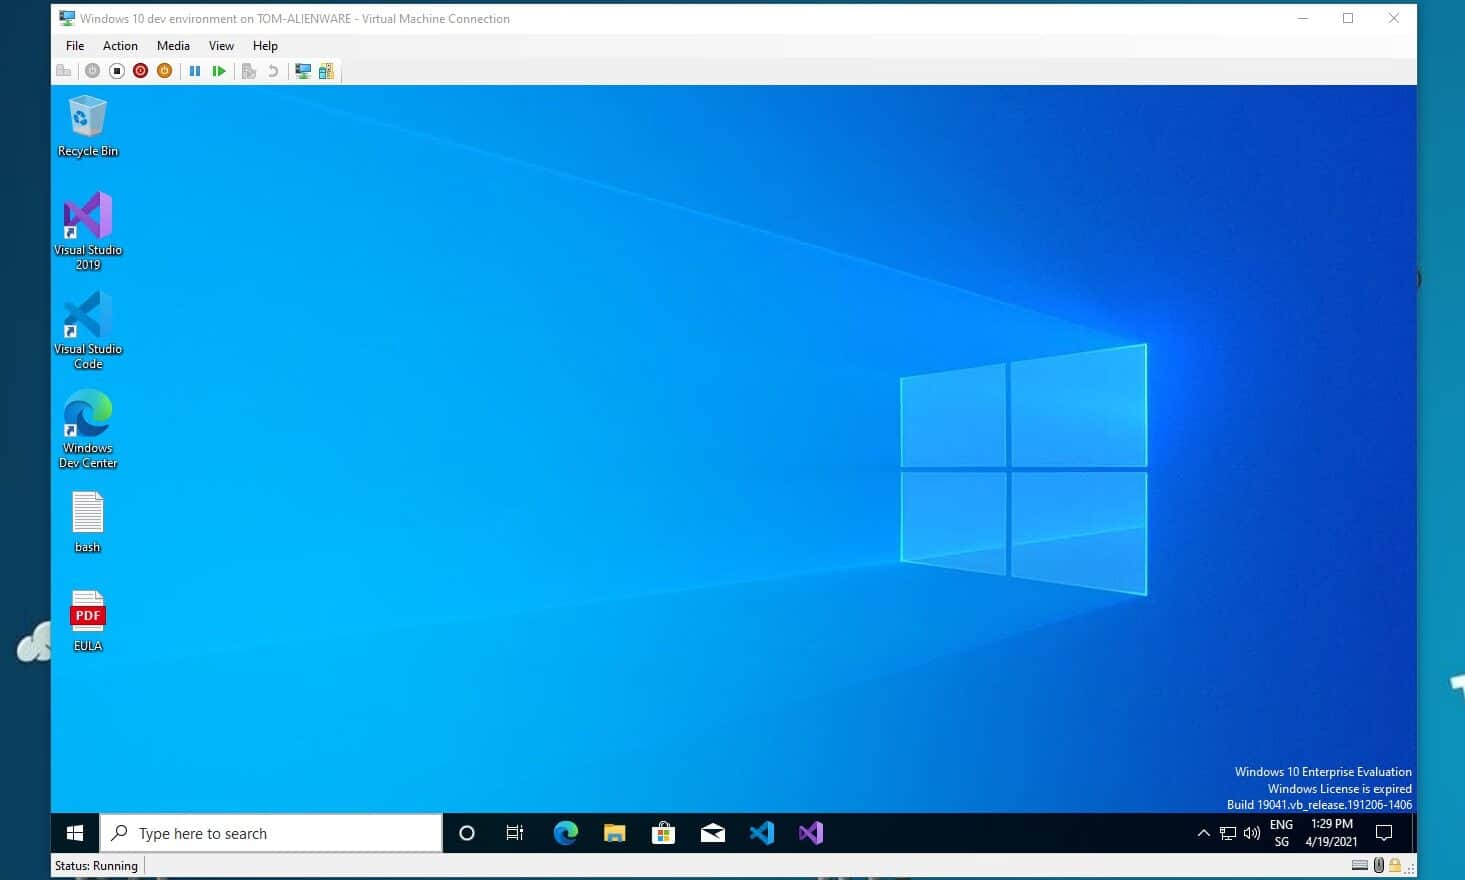Click the Show desktop sliver at taskbar end
The width and height of the screenshot is (1465, 880).
(1413, 833)
